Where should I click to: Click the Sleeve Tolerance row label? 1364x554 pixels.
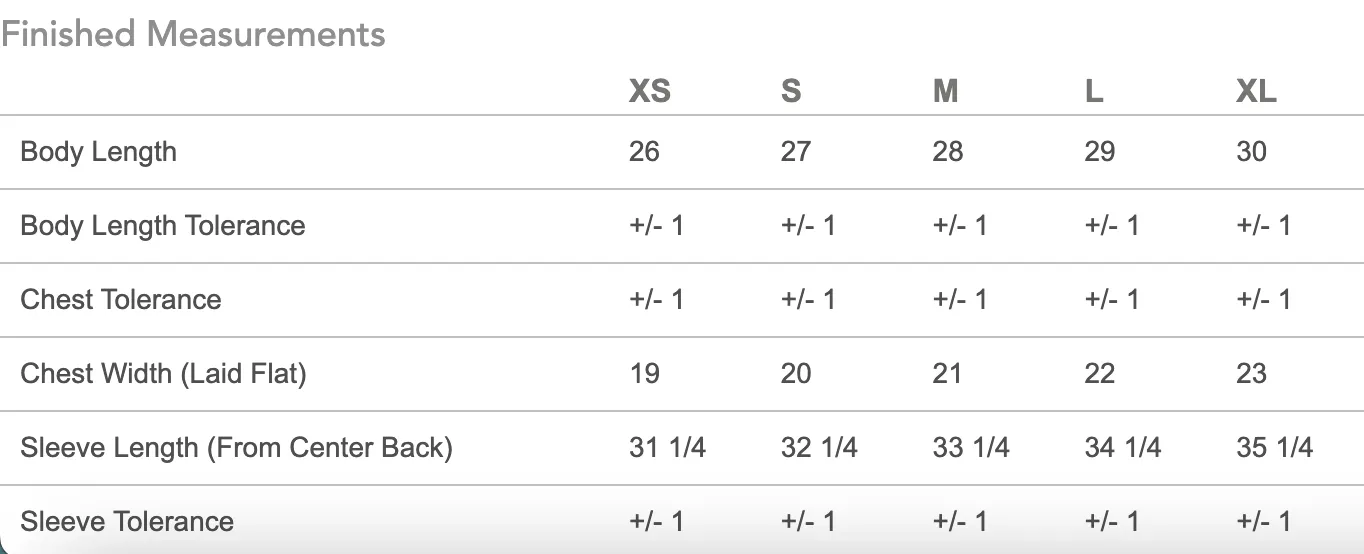127,522
